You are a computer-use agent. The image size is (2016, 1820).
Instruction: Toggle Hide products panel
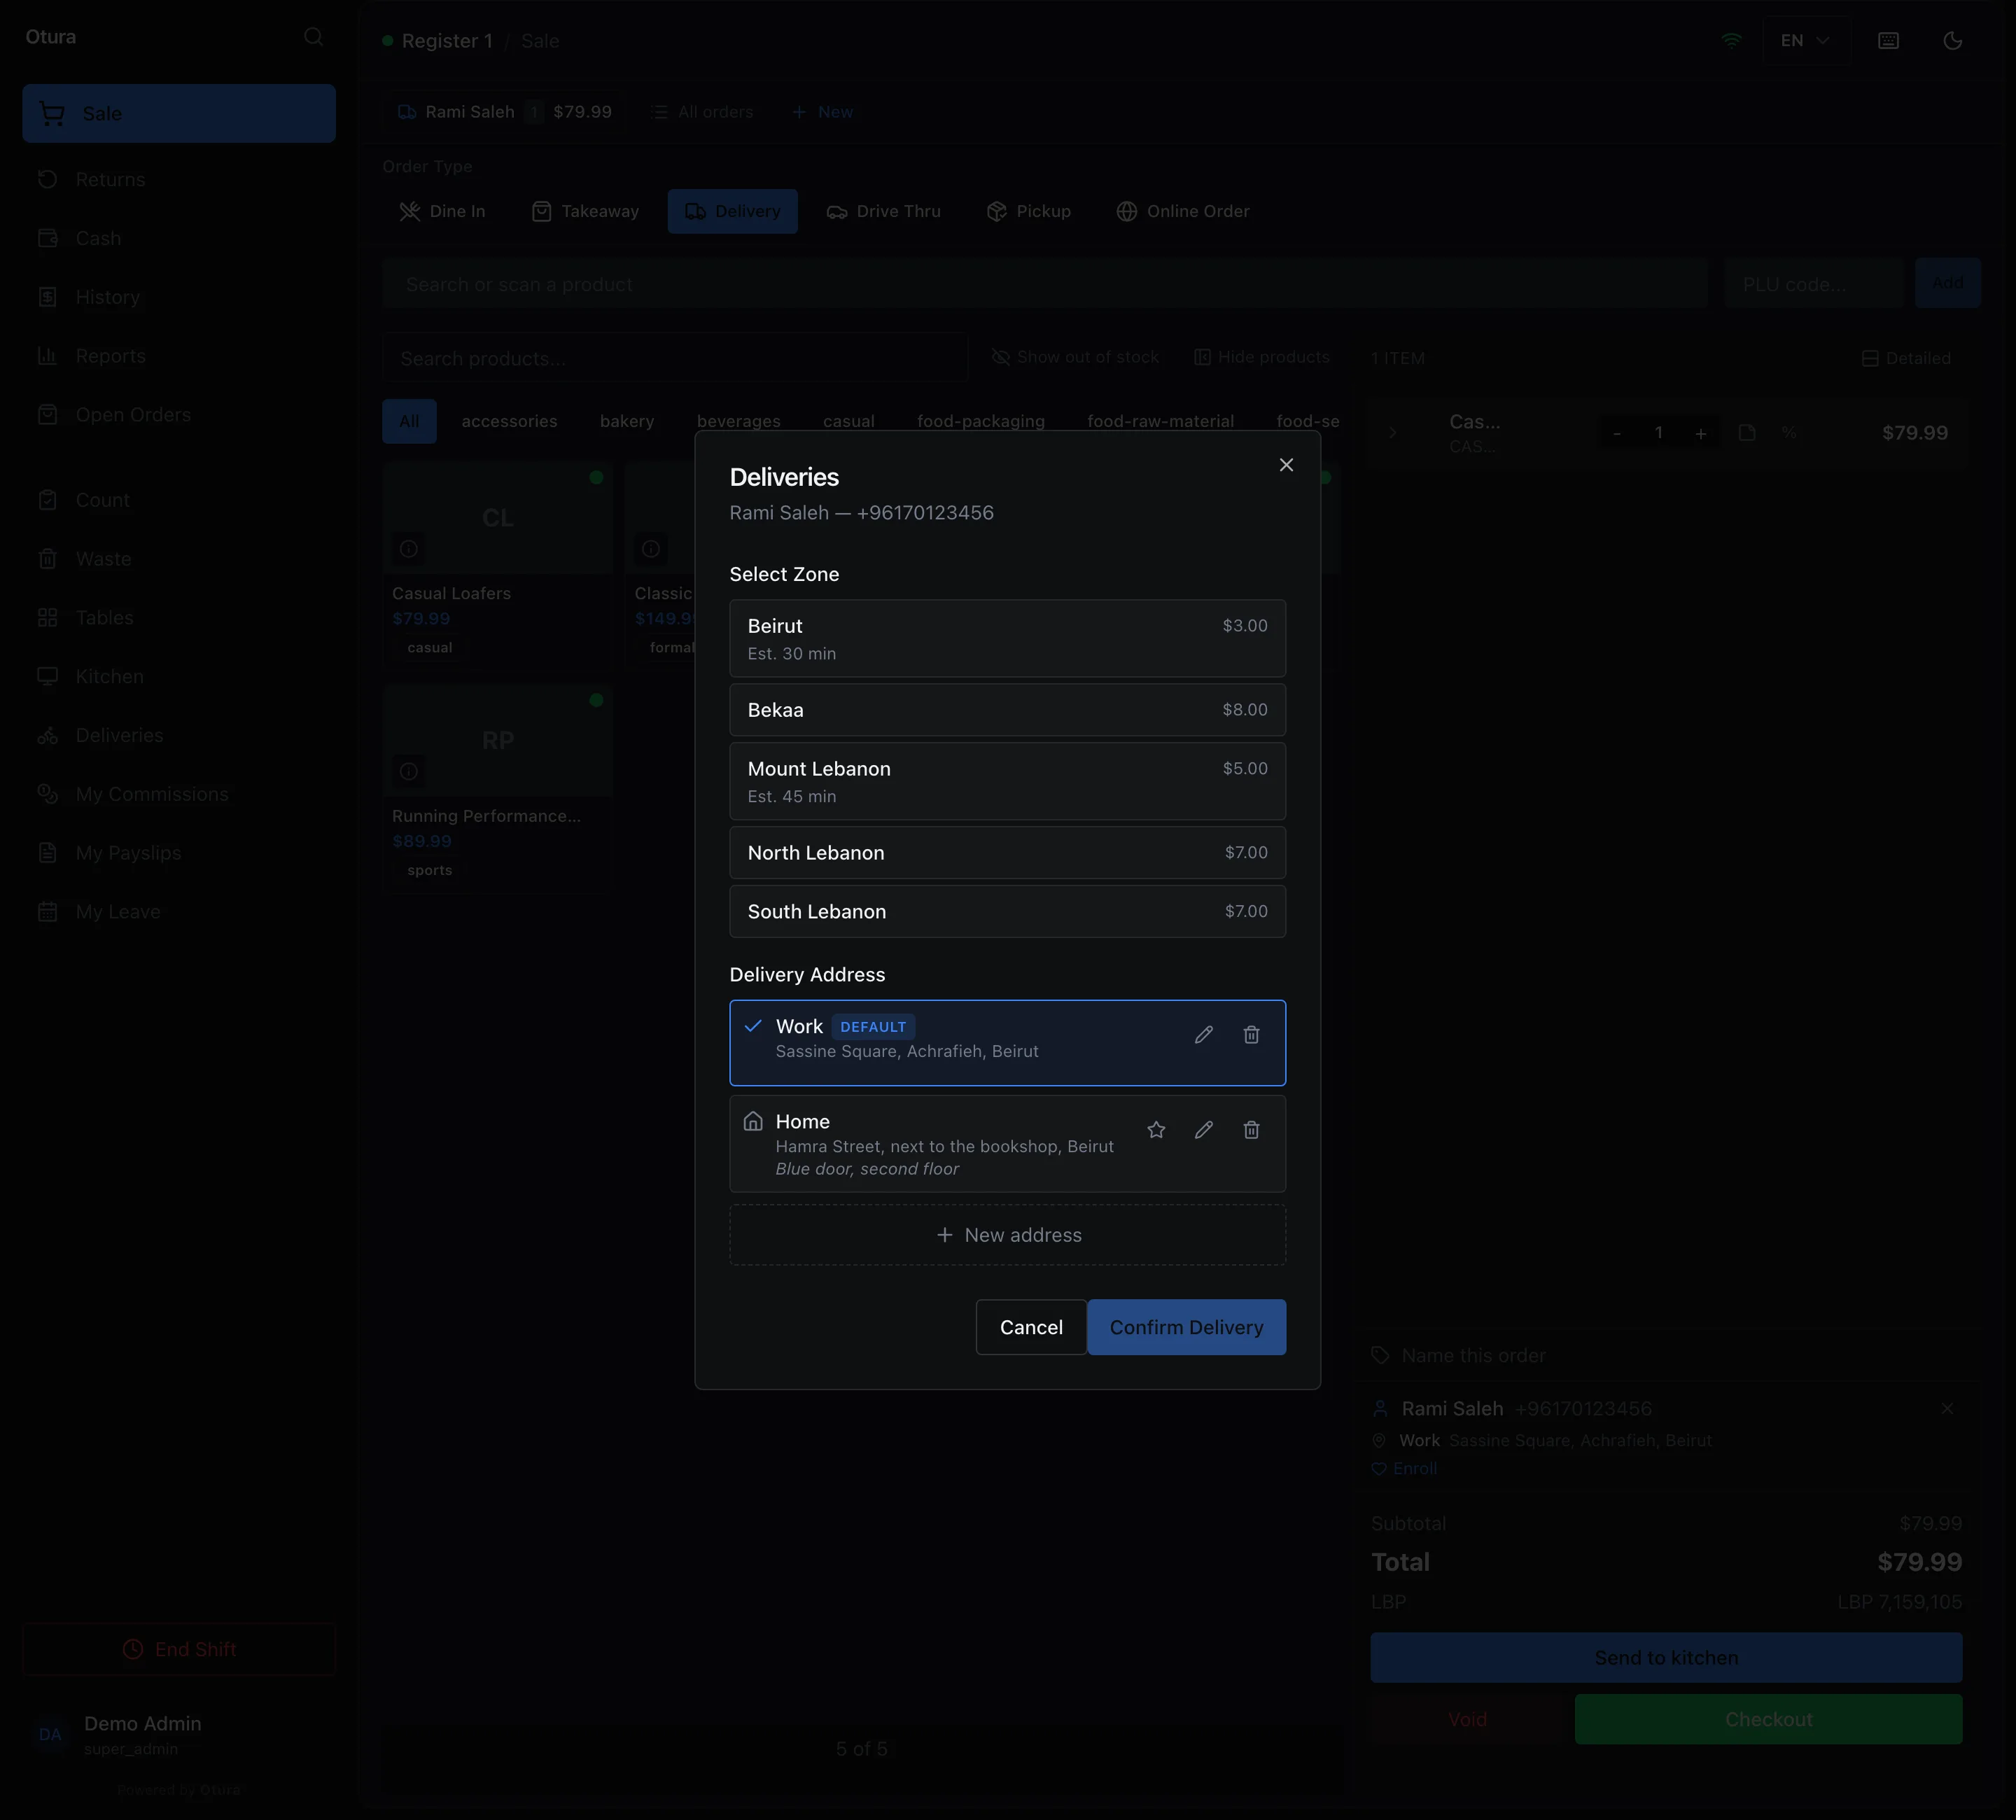tap(1262, 358)
